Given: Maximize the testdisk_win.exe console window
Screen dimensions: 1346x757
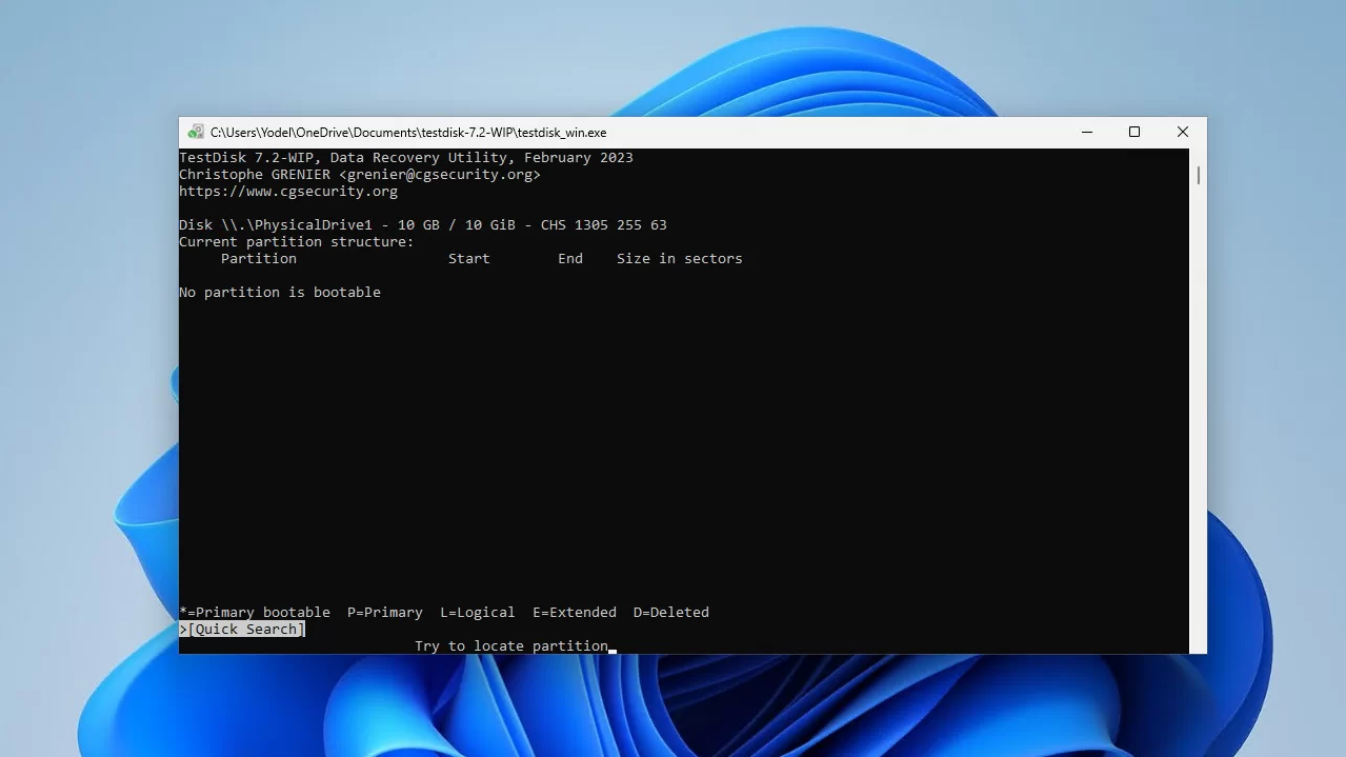Looking at the screenshot, I should 1134,132.
